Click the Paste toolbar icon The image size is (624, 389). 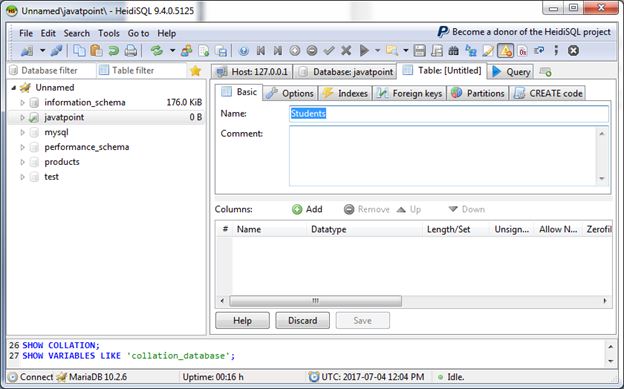[97, 51]
